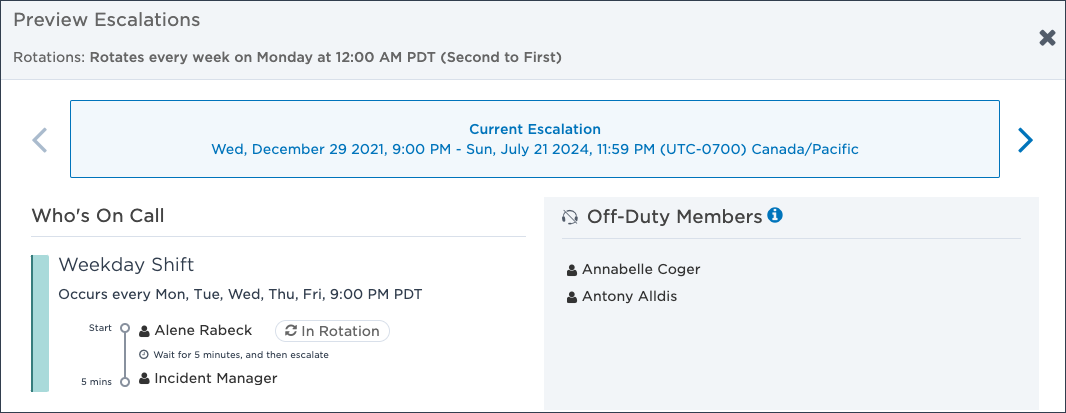Click the 5 mins escalation marker

pyautogui.click(x=124, y=382)
